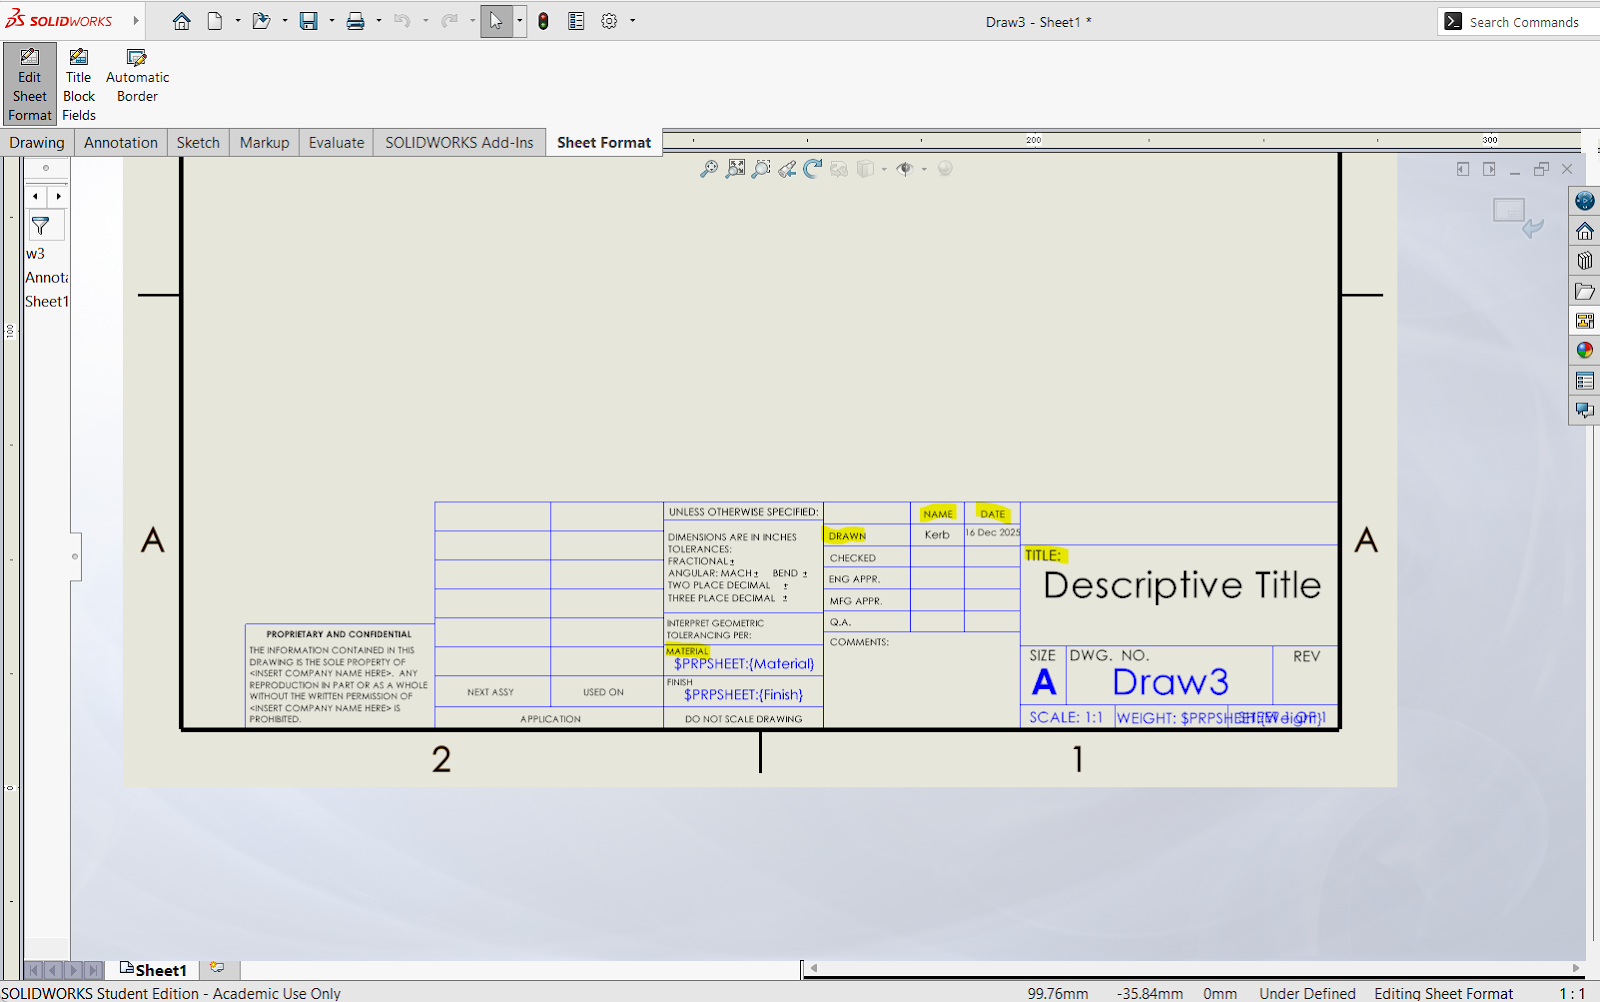Open the Appearances color ball panel
The width and height of the screenshot is (1600, 1002).
coord(1585,350)
